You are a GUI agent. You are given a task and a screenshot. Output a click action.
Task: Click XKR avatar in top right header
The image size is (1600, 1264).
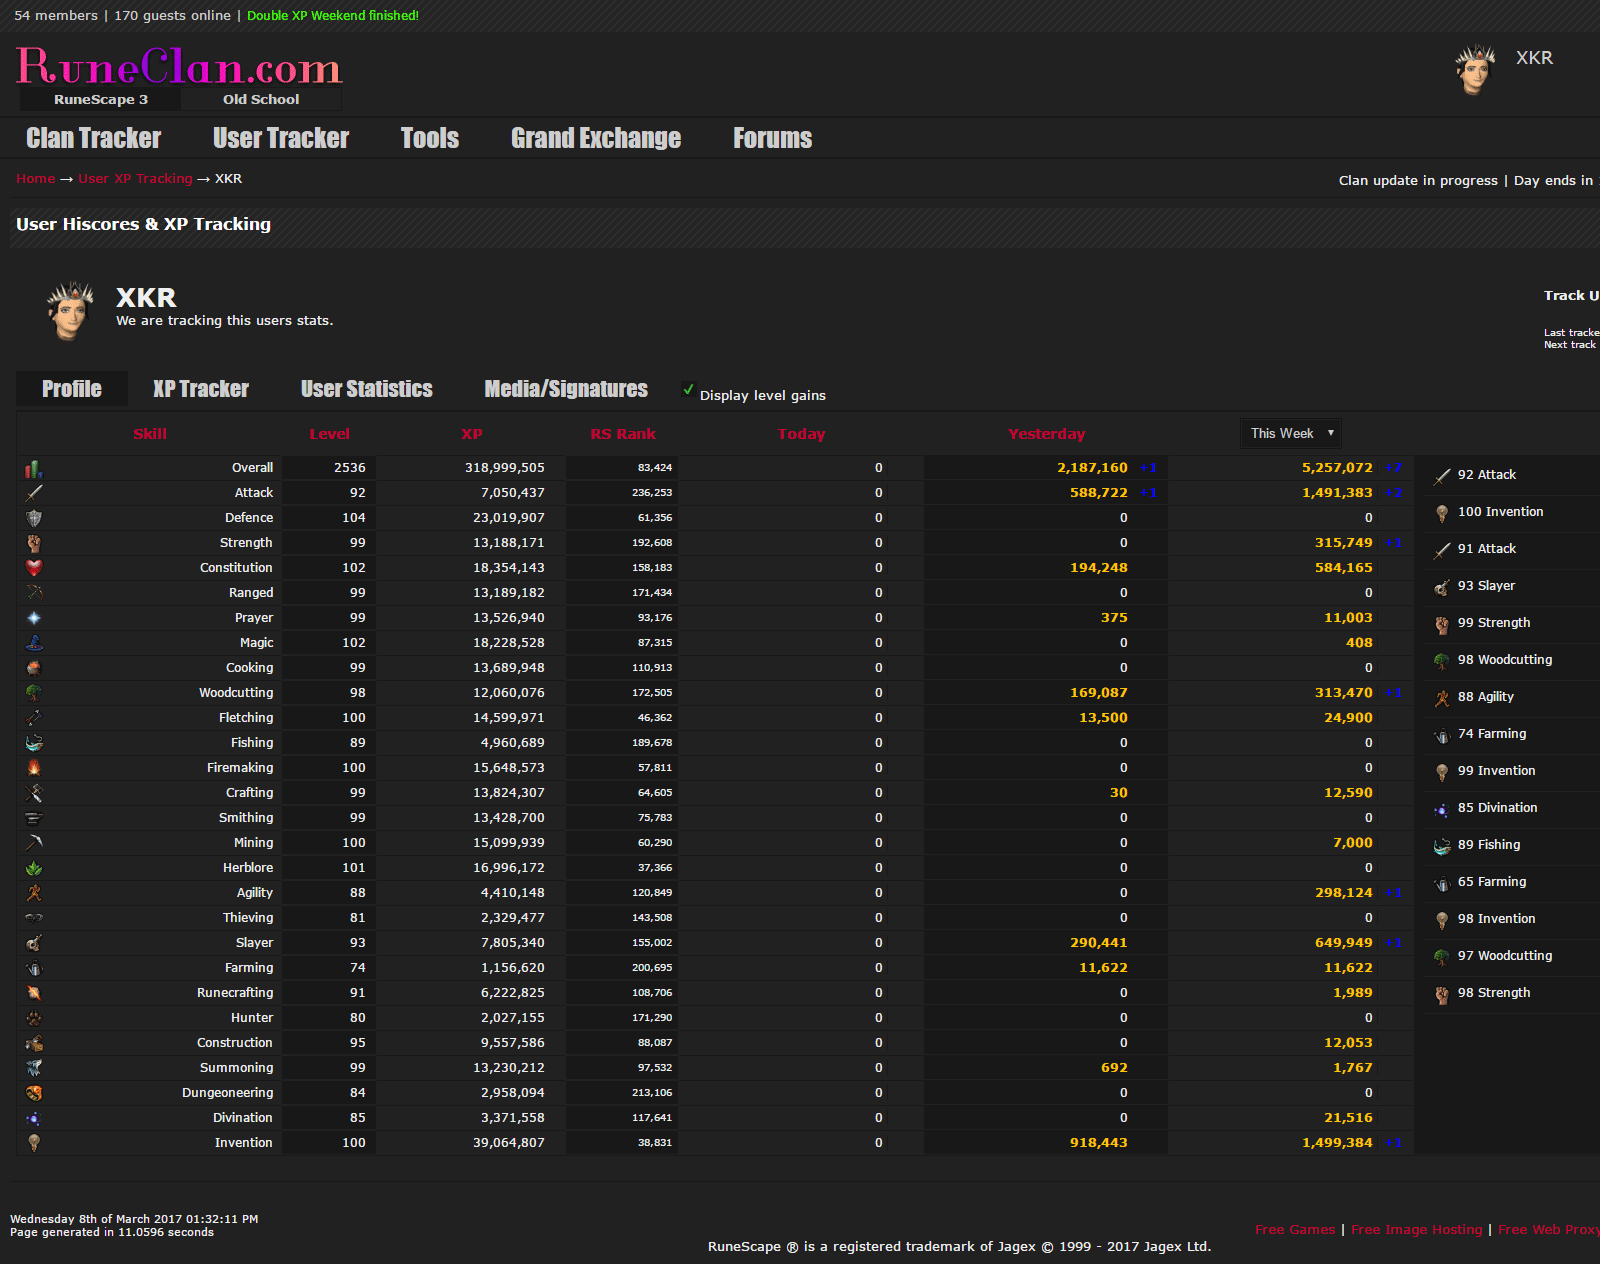[x=1475, y=70]
